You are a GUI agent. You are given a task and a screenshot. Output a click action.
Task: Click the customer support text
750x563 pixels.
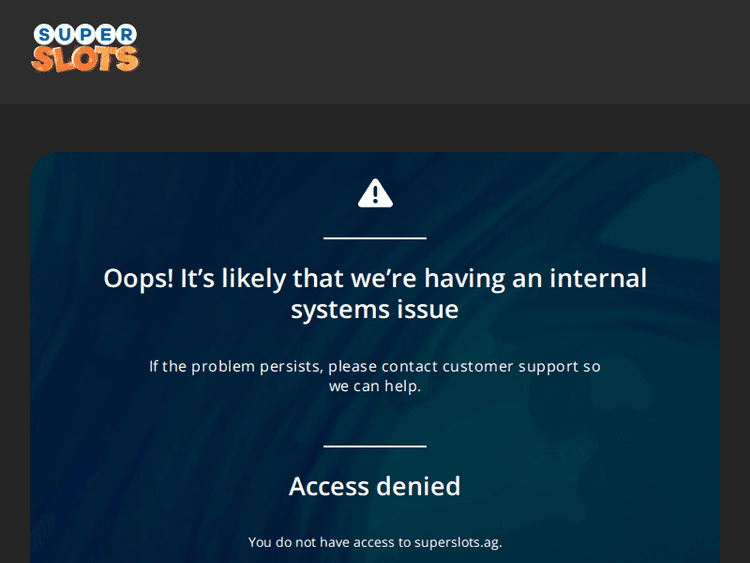pos(510,366)
